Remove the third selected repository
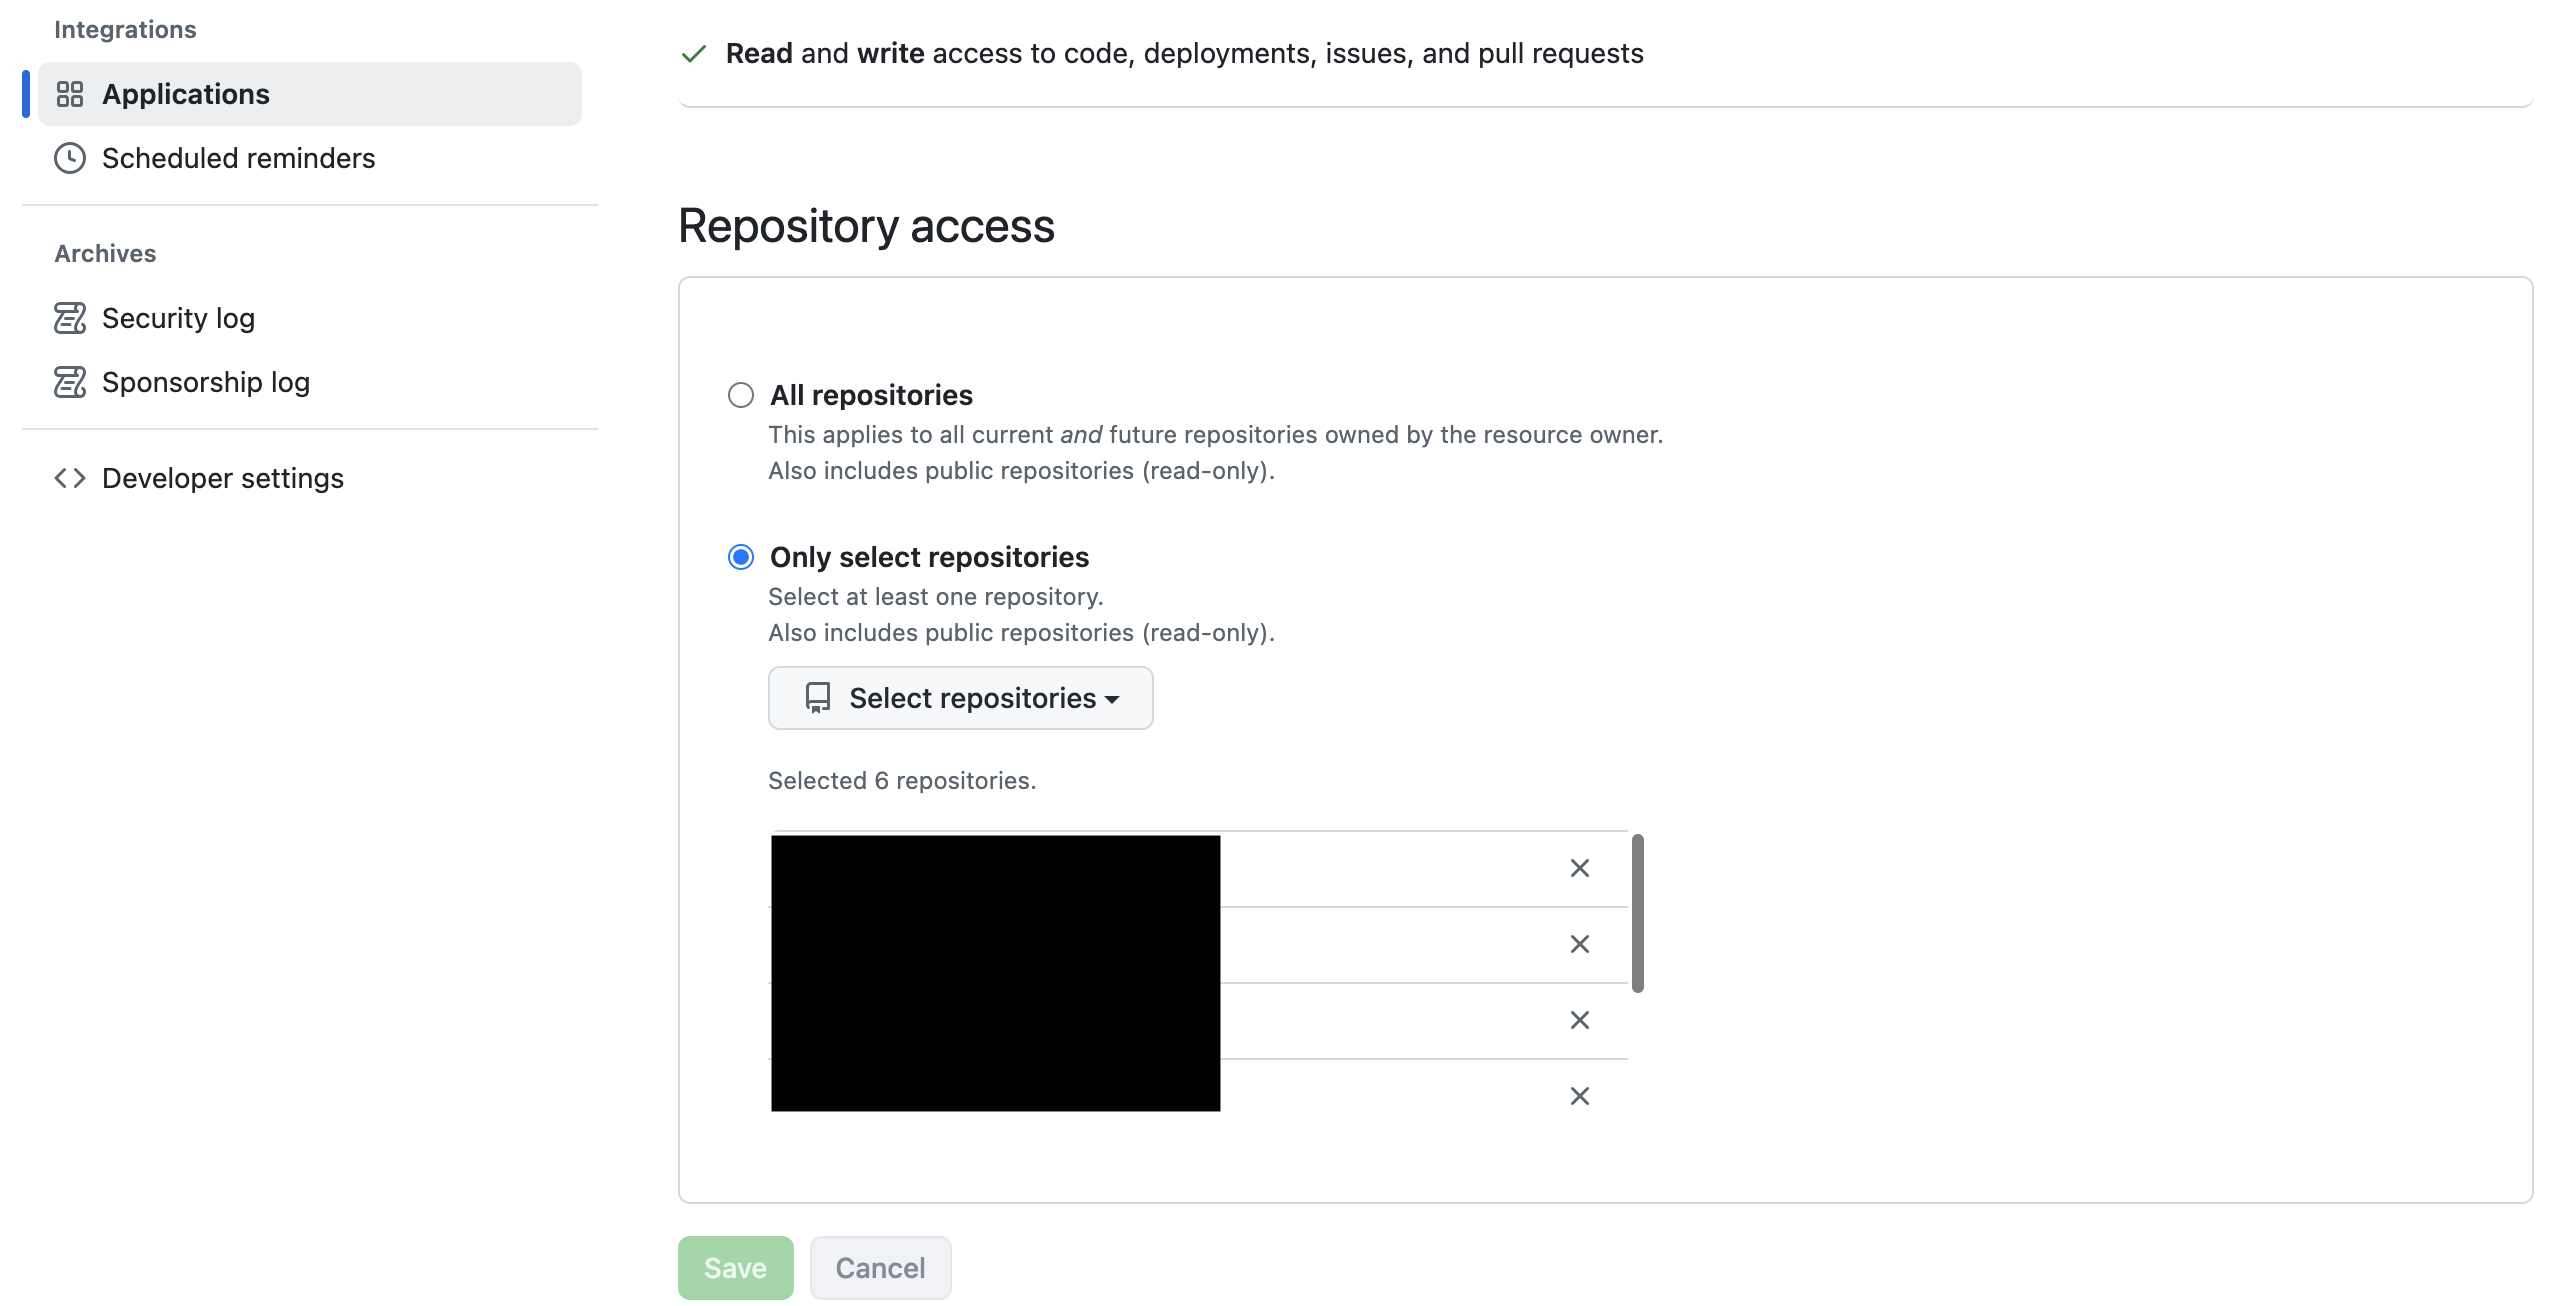 [x=1580, y=1020]
